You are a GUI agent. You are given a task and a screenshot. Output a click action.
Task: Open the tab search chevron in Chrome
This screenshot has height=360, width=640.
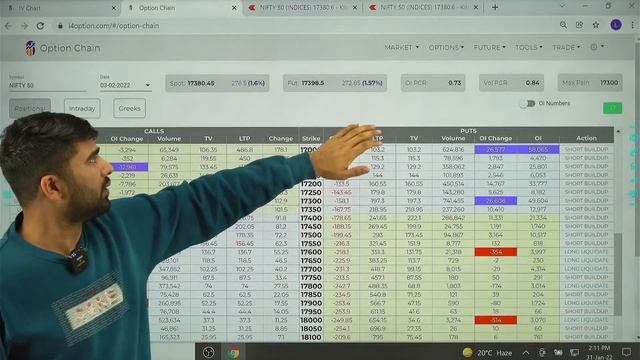tap(562, 7)
